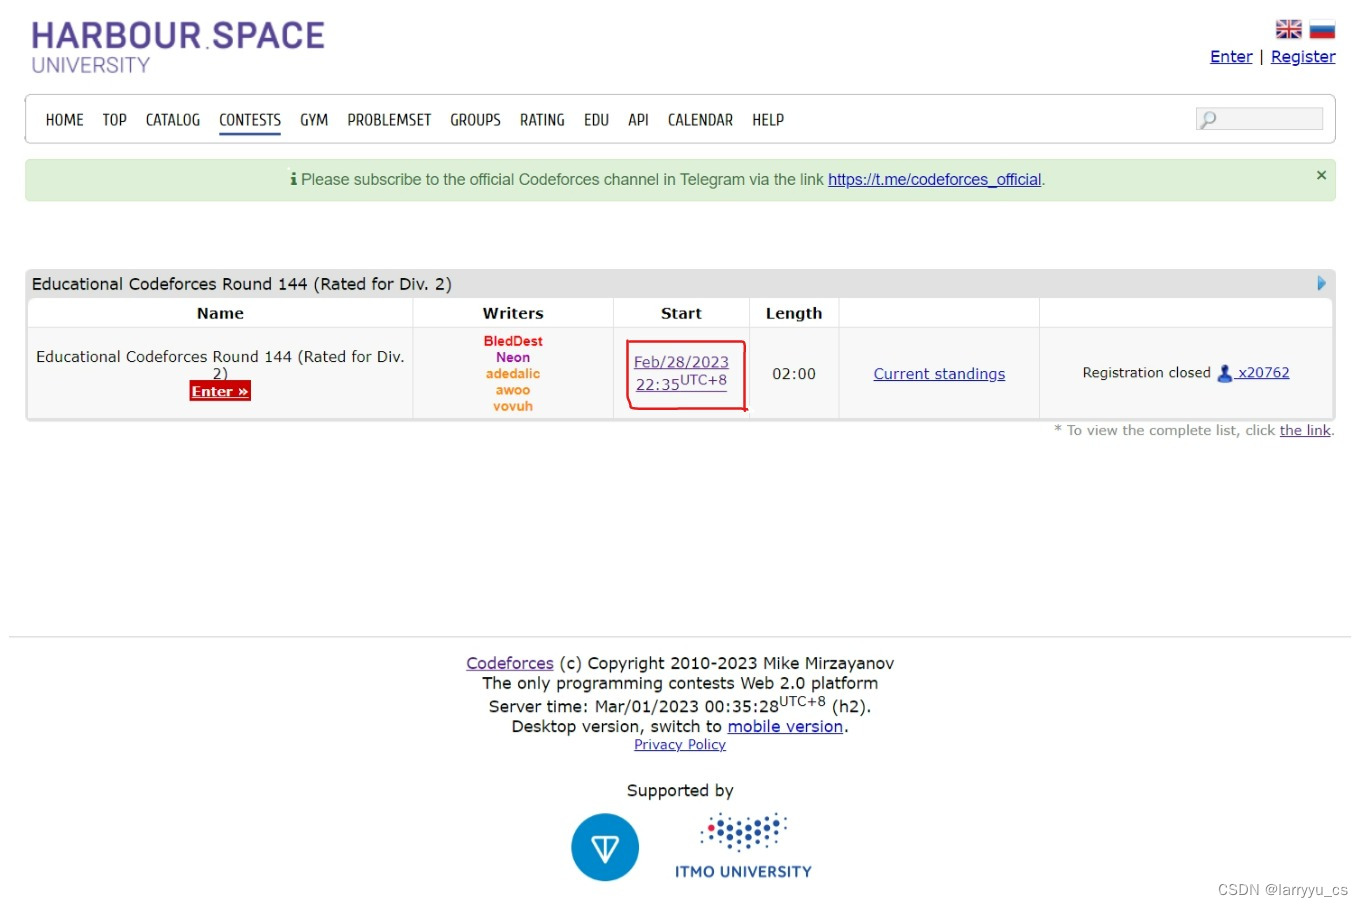Viewport: 1363px width, 907px height.
Task: Switch to the mobile version link
Action: tap(785, 727)
